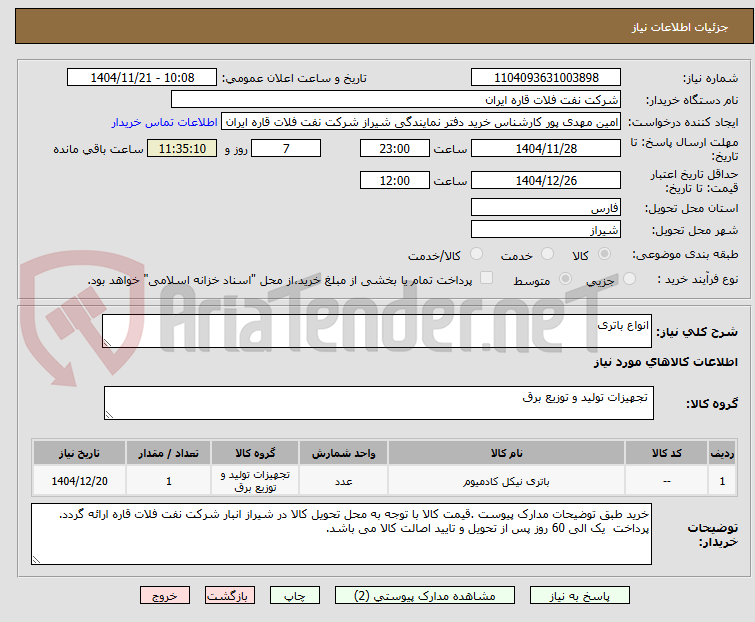This screenshot has width=755, height=622.
Task: Click the resize handle of buyer notes box
Action: (36, 559)
